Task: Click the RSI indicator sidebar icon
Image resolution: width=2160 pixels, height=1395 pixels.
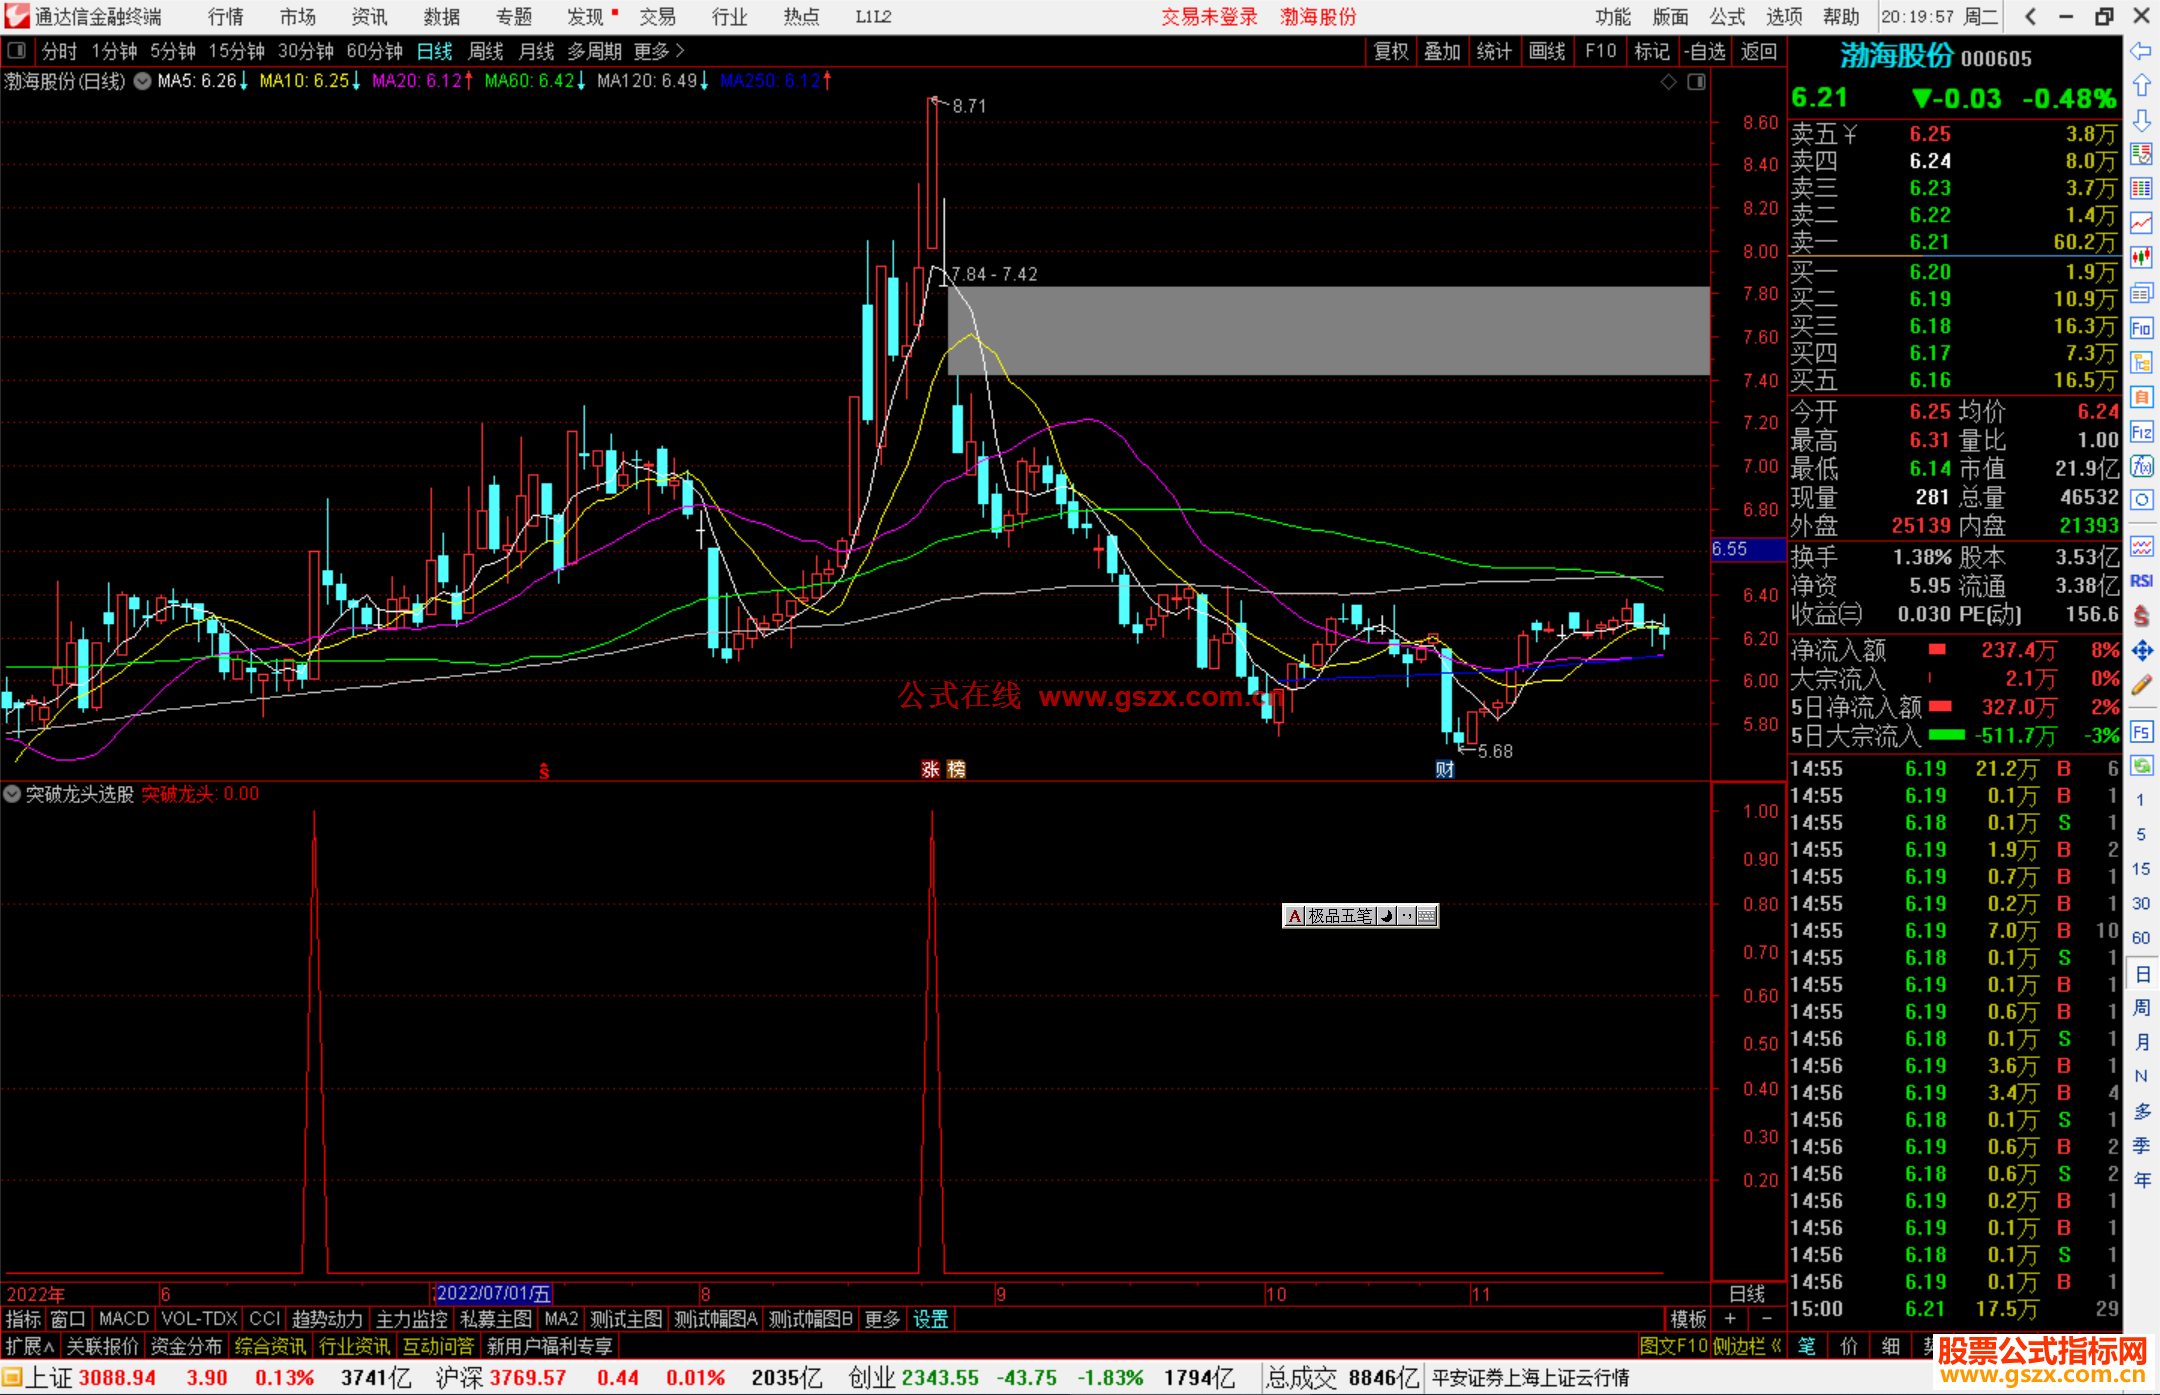Action: coord(2141,581)
